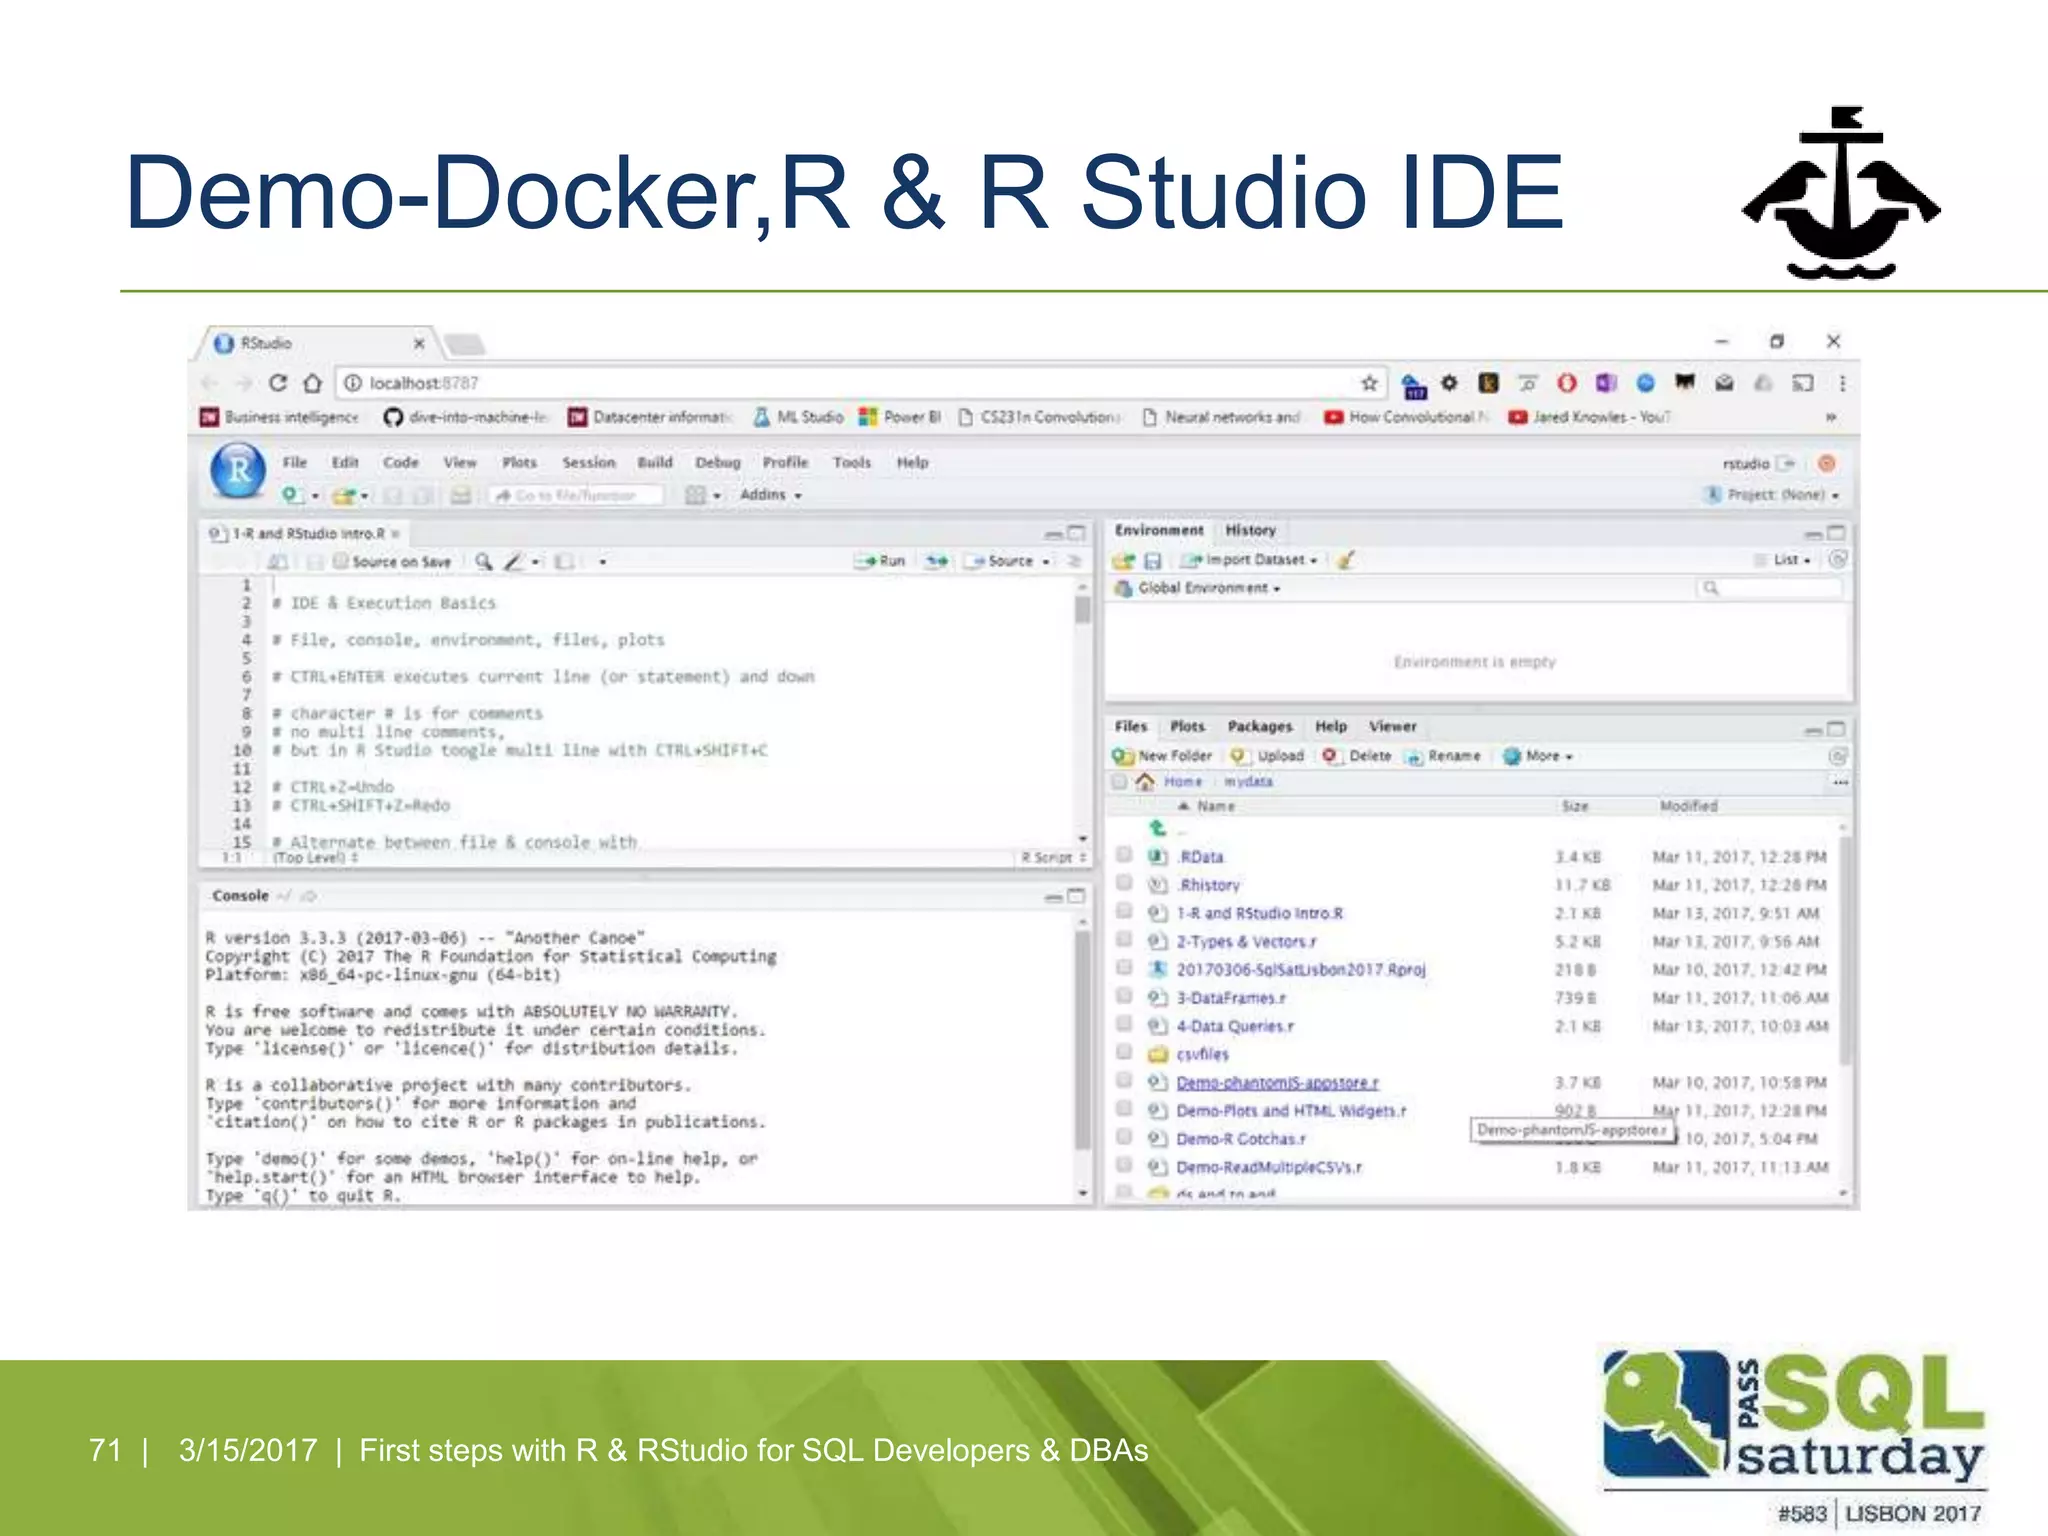
Task: Open the Code menu
Action: (x=401, y=462)
